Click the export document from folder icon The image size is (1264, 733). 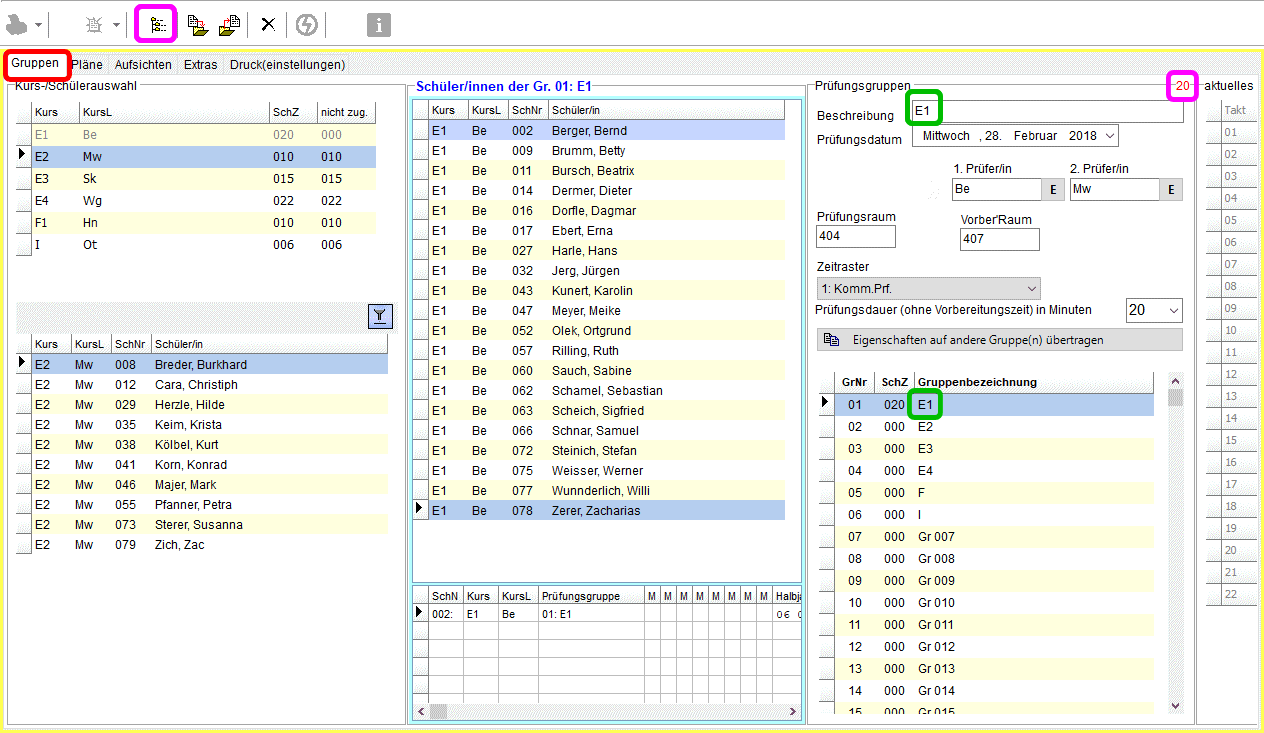coord(229,25)
